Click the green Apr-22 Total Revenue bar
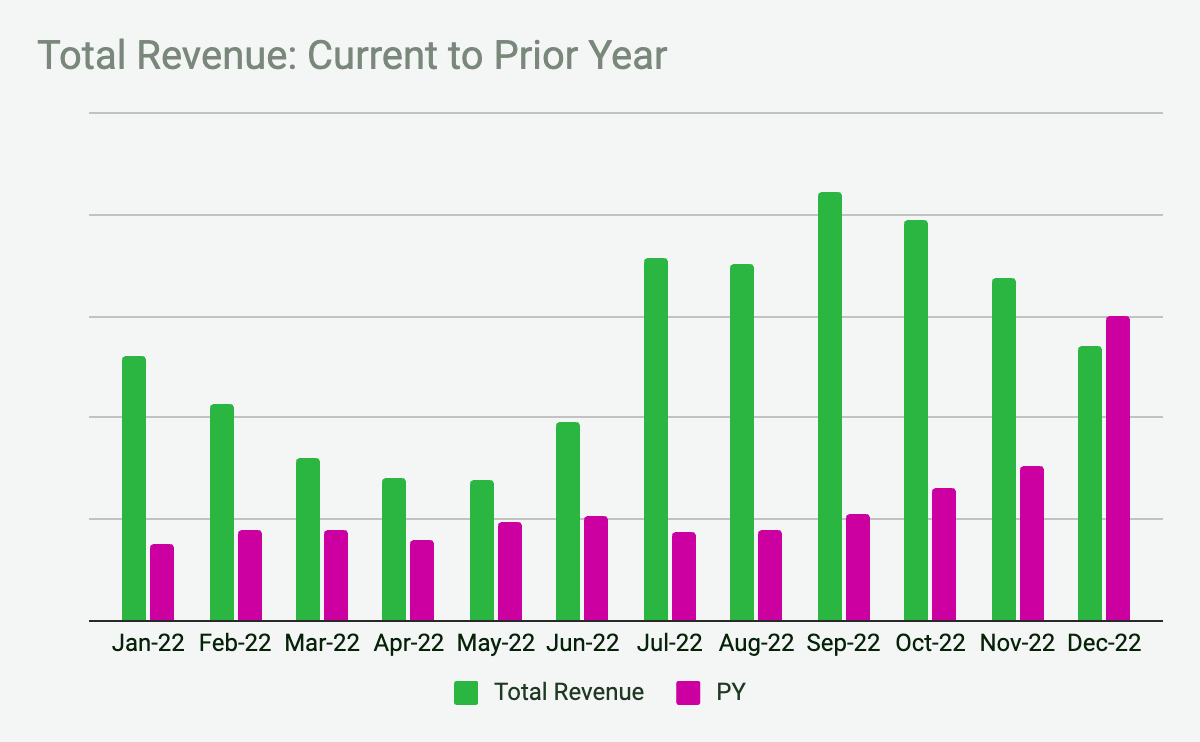Viewport: 1200px width, 742px height. point(394,549)
